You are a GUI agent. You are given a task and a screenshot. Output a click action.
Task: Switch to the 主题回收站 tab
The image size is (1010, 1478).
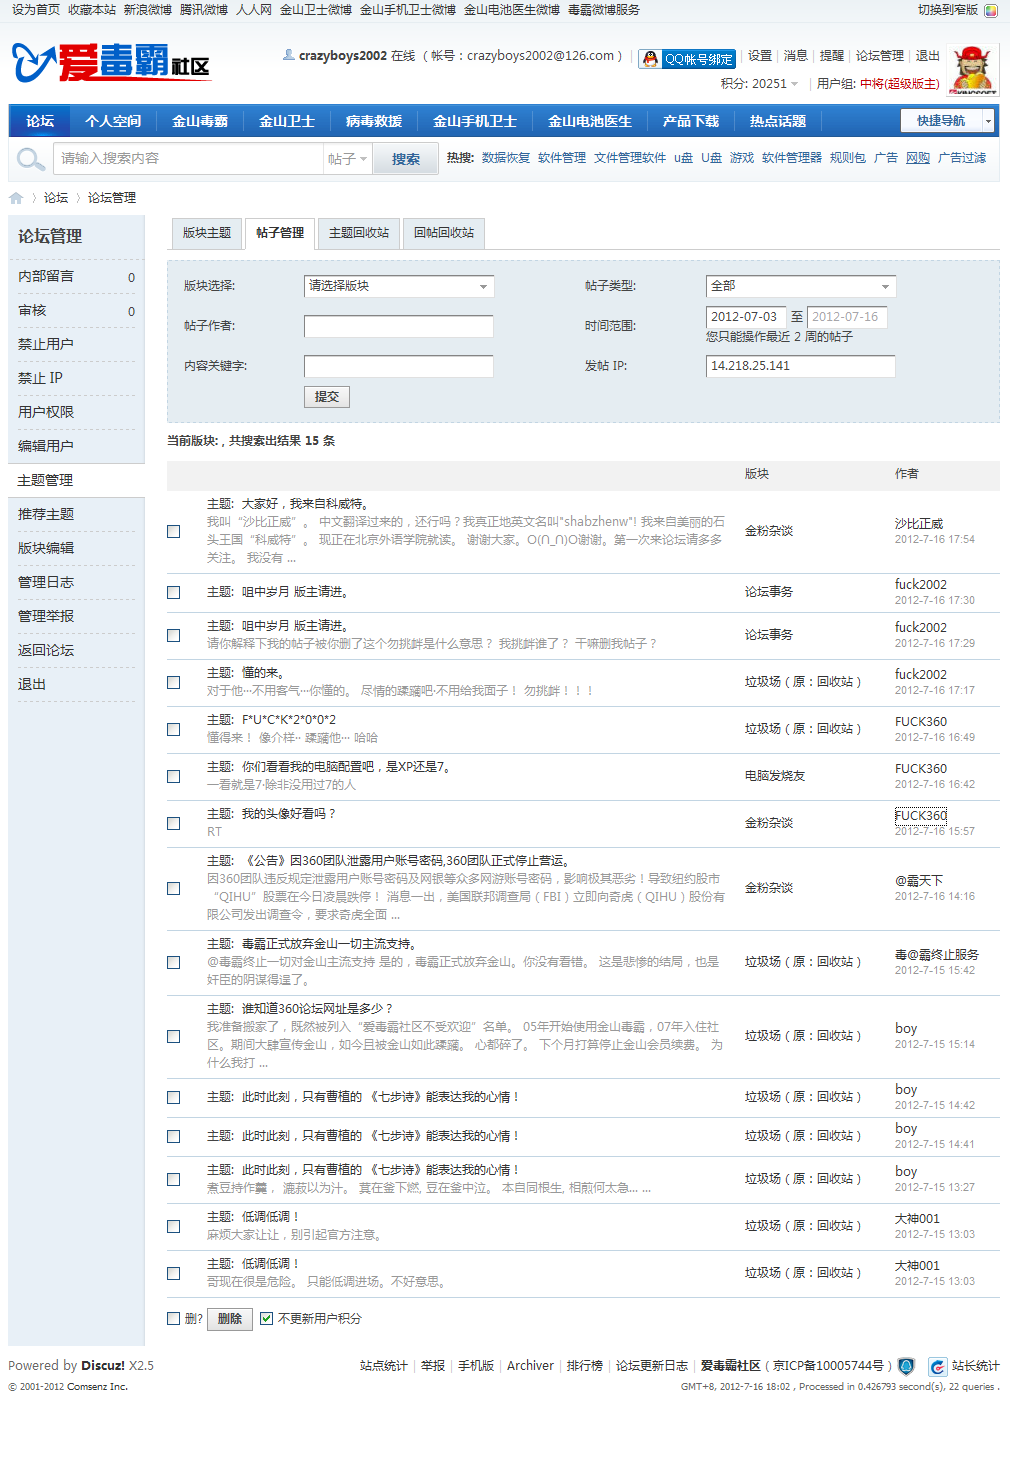[362, 233]
